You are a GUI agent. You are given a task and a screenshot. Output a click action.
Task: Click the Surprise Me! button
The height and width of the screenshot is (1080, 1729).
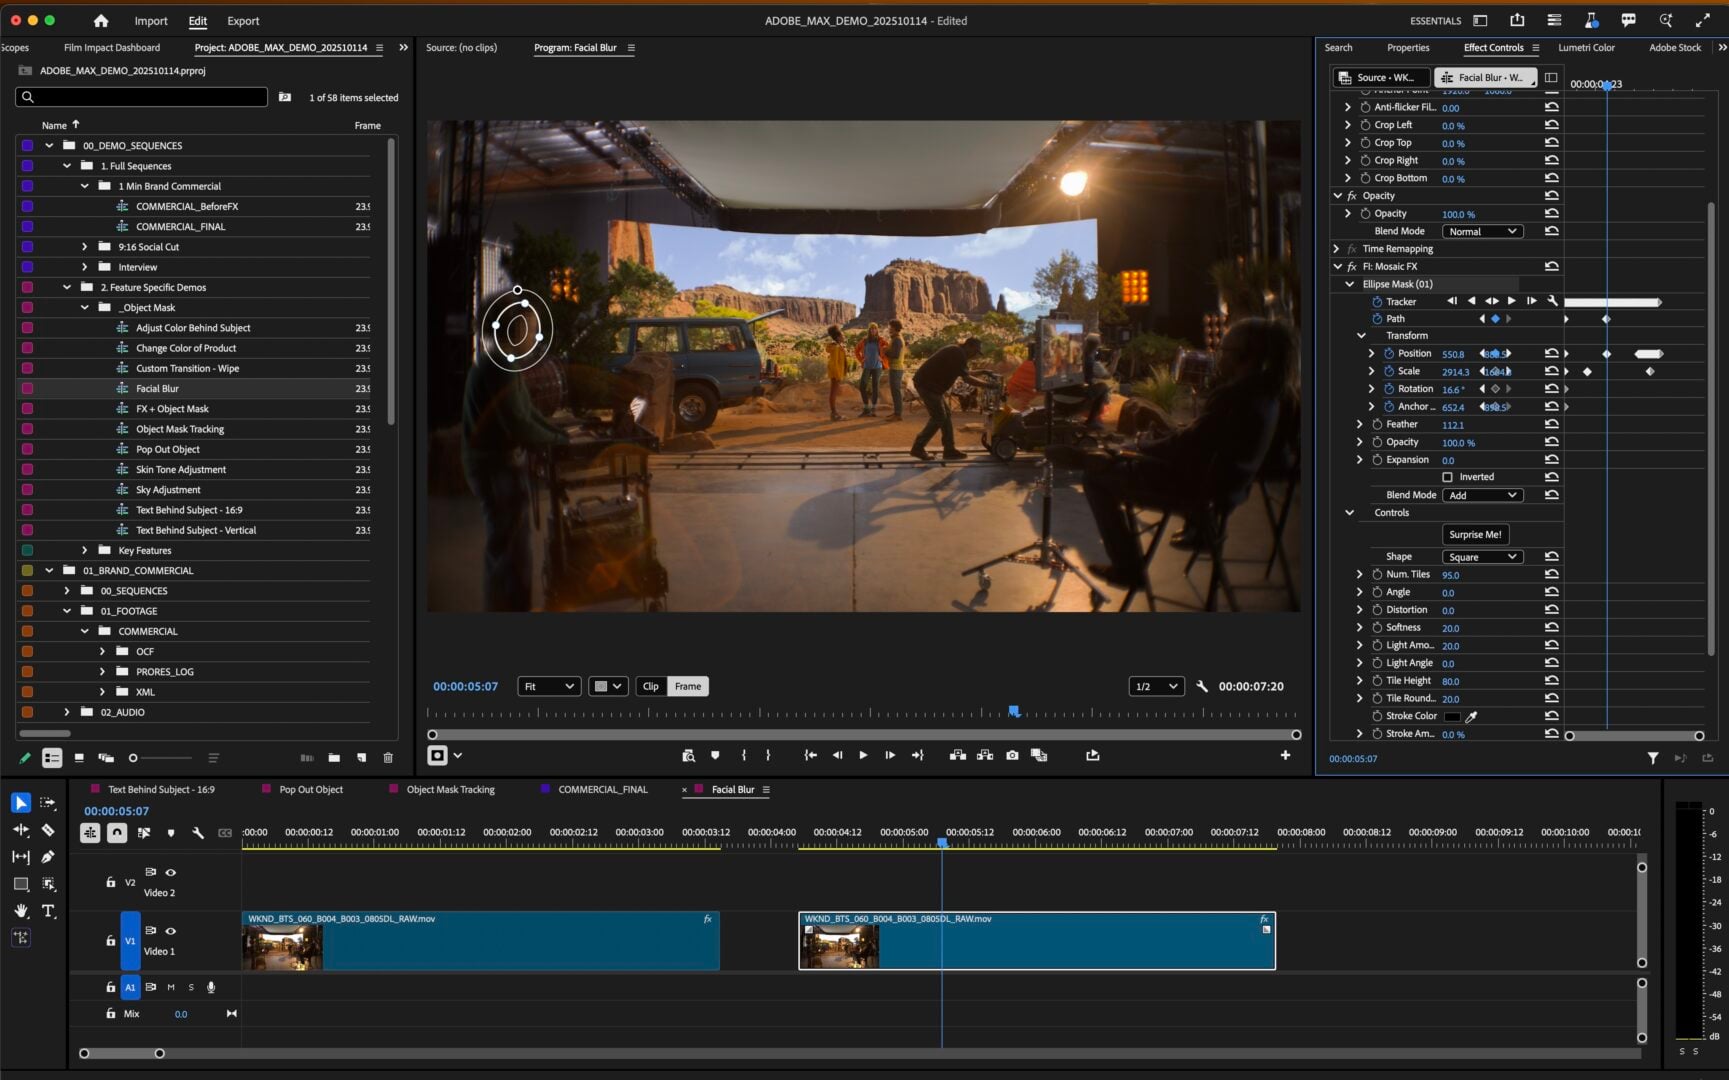(x=1475, y=534)
